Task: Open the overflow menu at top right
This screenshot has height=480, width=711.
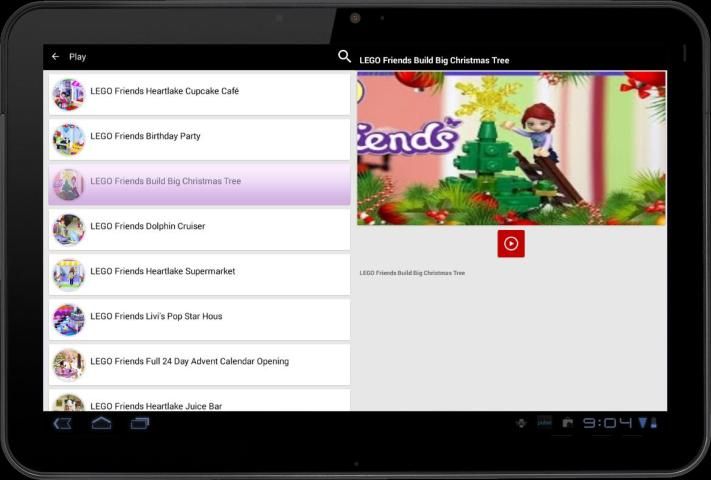Action: pyautogui.click(x=684, y=54)
